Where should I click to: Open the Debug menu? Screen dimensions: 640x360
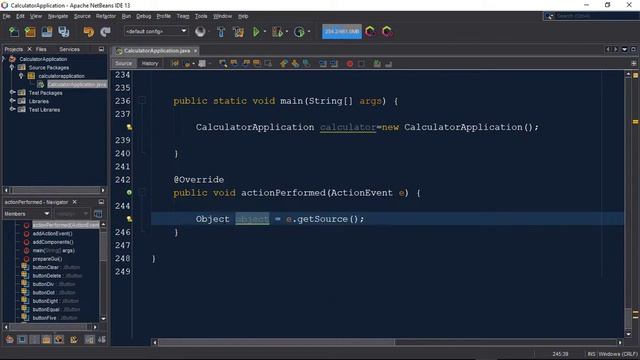tap(143, 16)
